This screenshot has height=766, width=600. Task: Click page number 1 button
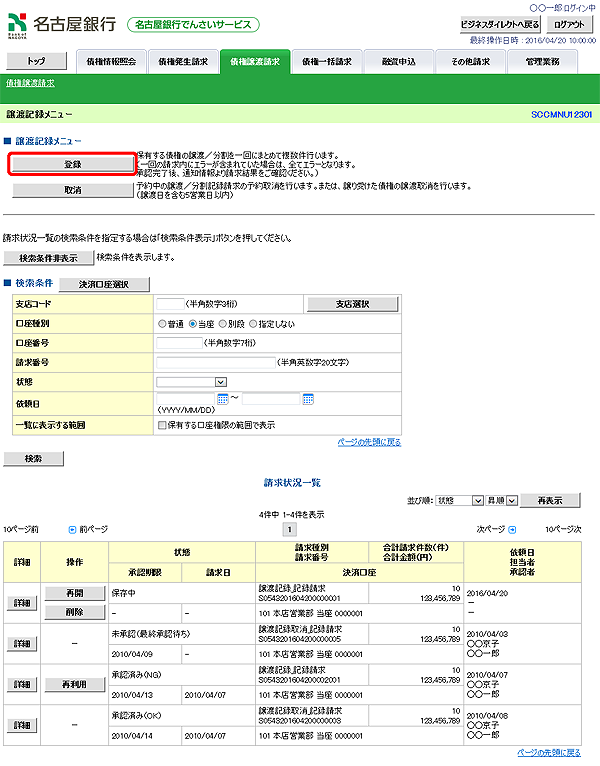click(290, 530)
